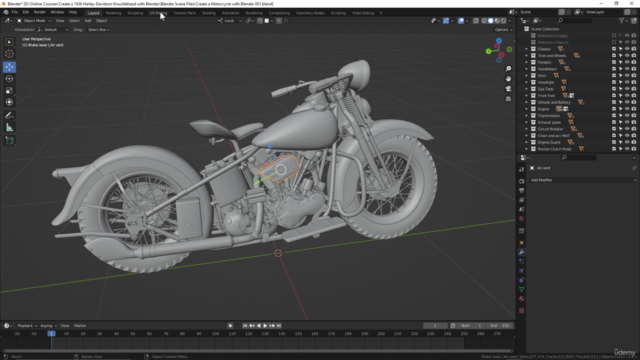Expand the Front Fork collection
This screenshot has width=640, height=360.
click(x=527, y=96)
